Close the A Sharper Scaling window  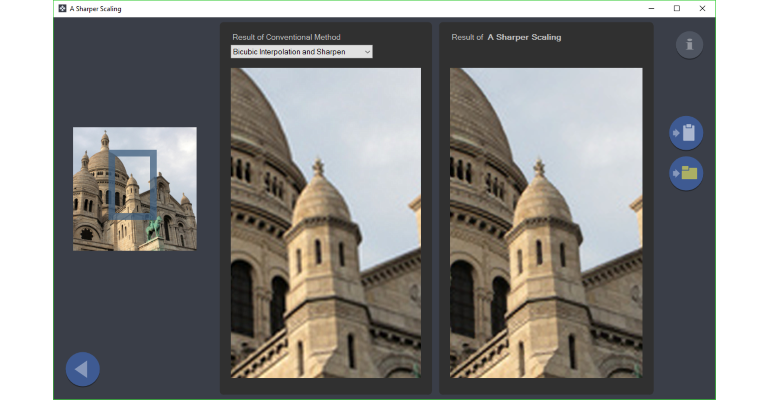pyautogui.click(x=702, y=8)
